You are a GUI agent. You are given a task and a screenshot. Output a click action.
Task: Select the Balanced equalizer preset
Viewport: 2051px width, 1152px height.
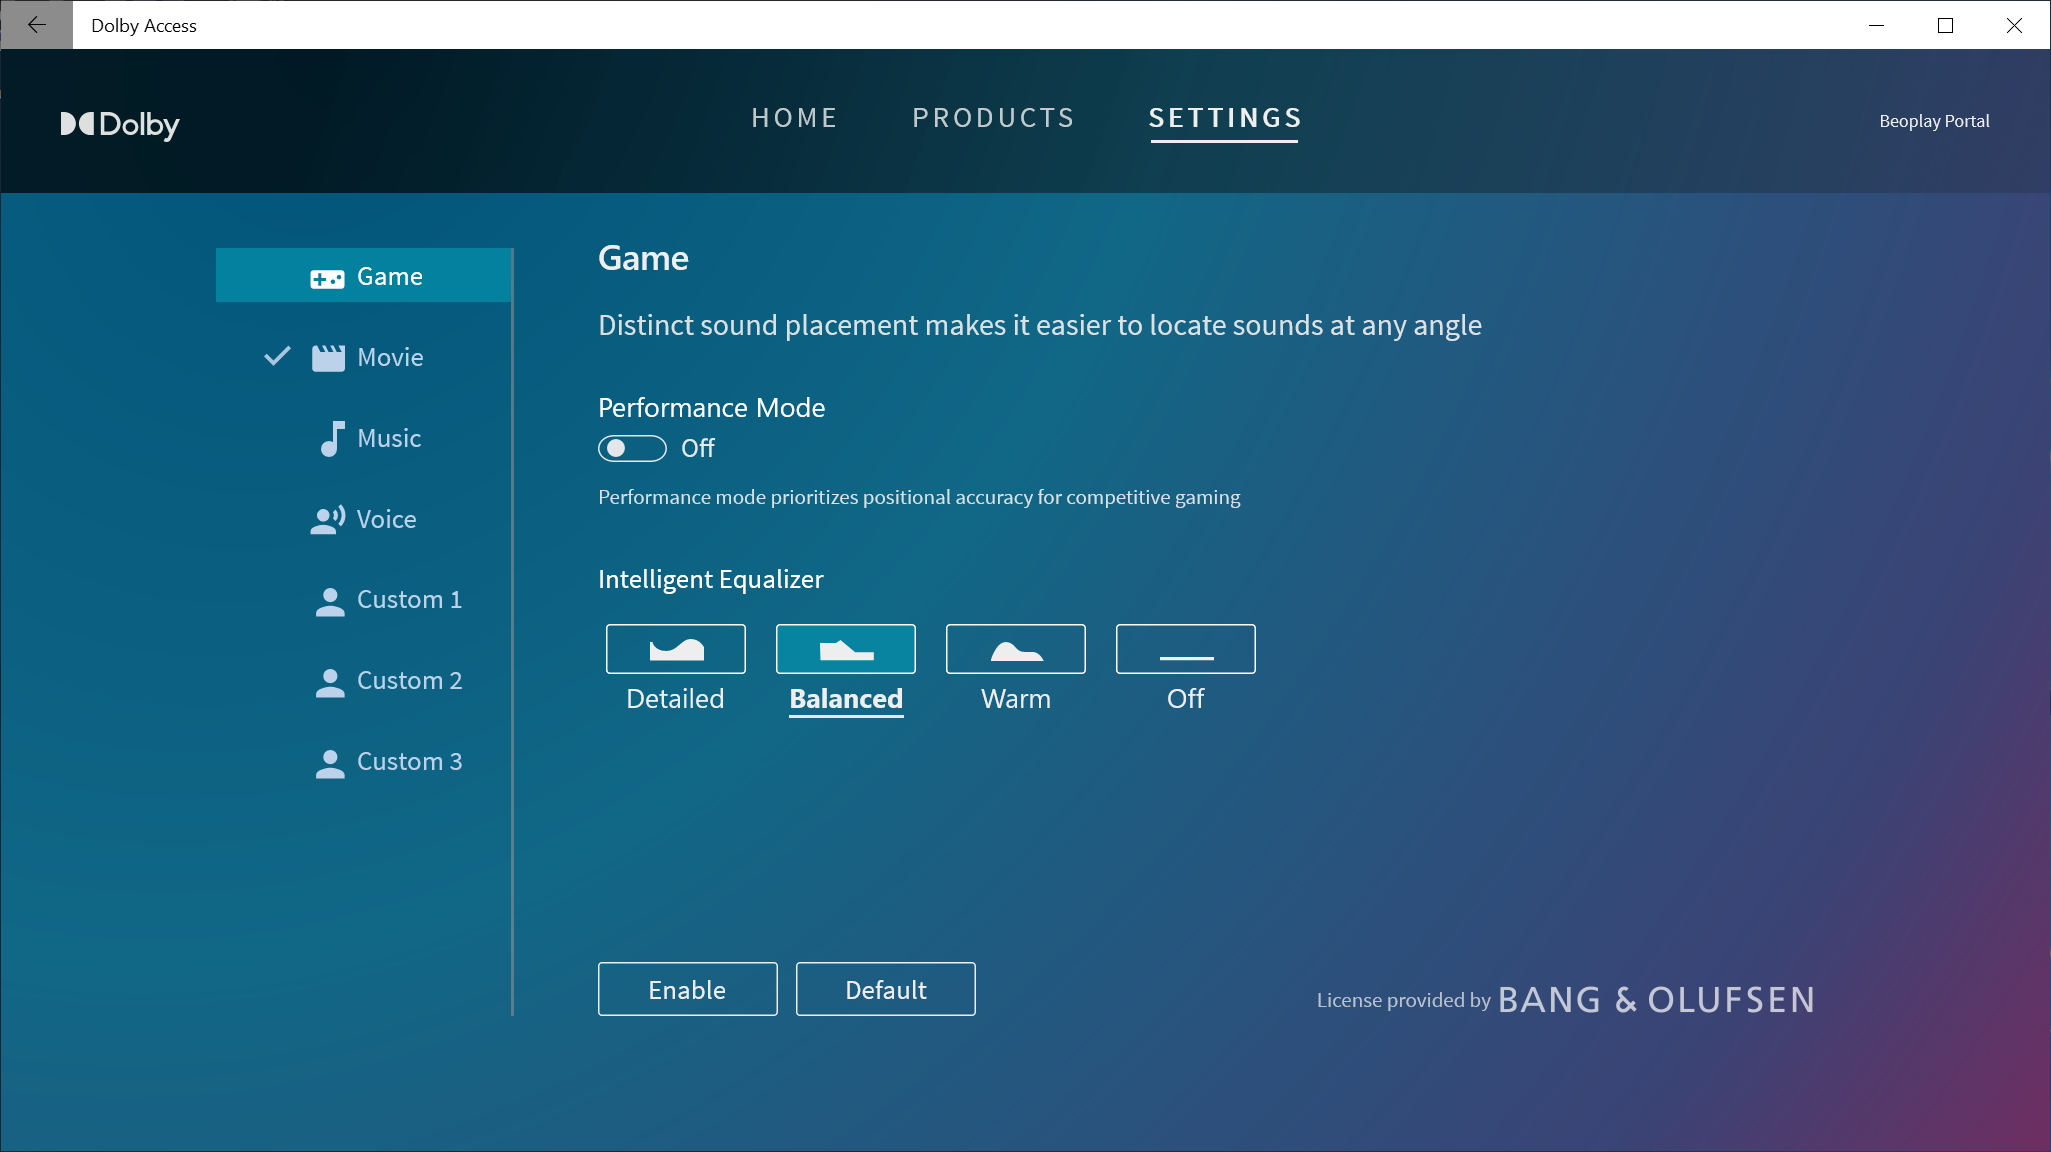coord(845,650)
